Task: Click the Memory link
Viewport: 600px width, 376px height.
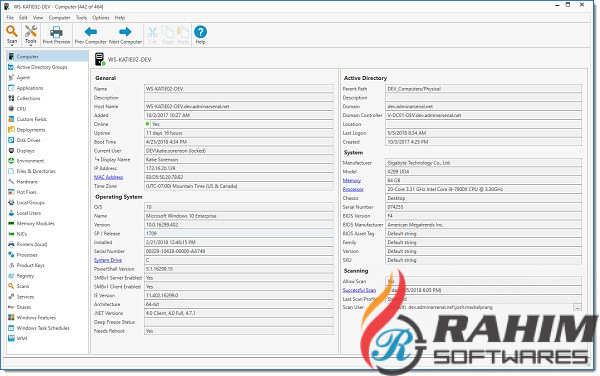Action: click(x=352, y=181)
